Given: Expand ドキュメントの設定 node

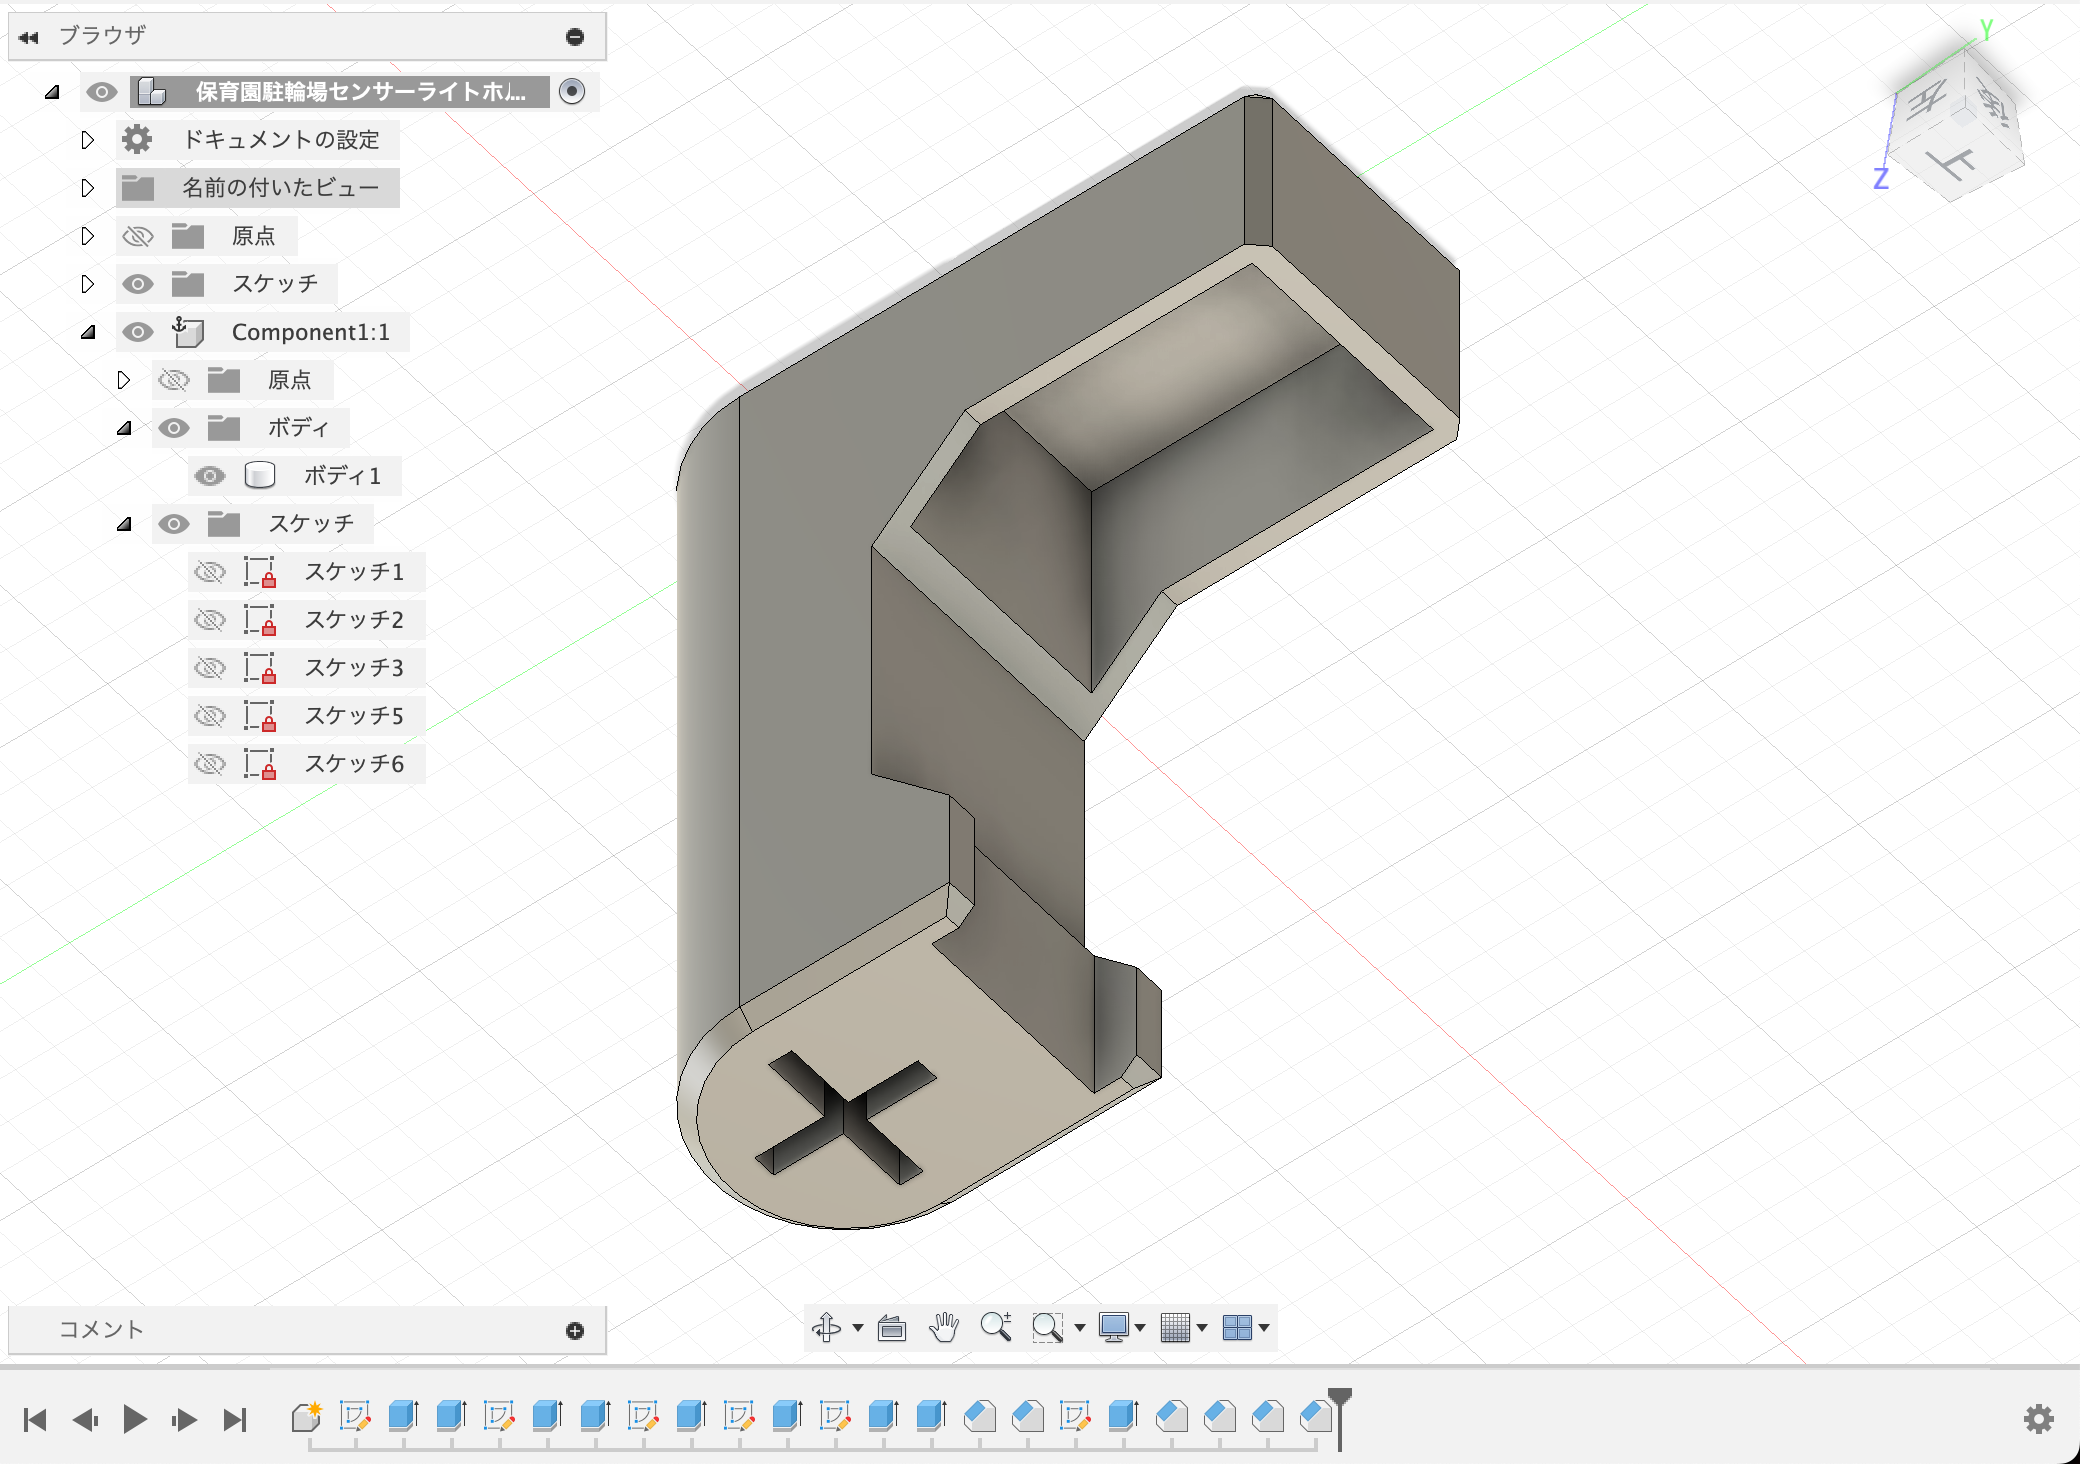Looking at the screenshot, I should point(88,140).
